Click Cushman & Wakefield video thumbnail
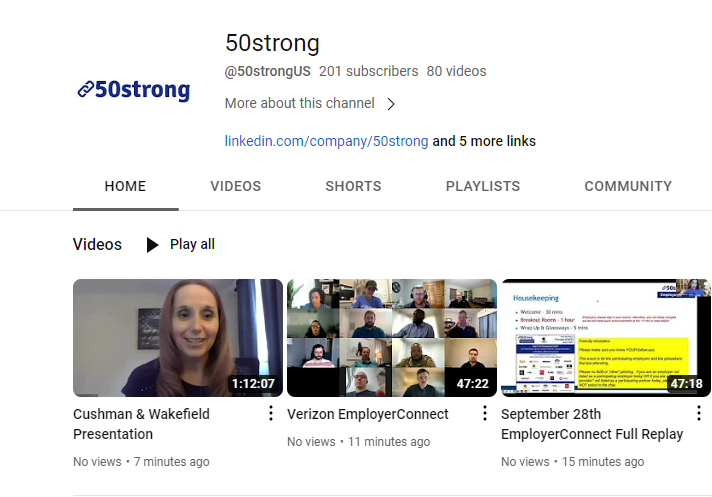The image size is (712, 497). [x=178, y=338]
